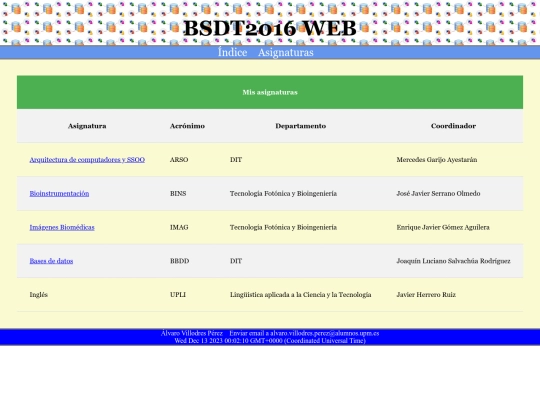This screenshot has height=405, width=540.
Task: Click the Mis asignaturas table caption
Action: click(270, 92)
